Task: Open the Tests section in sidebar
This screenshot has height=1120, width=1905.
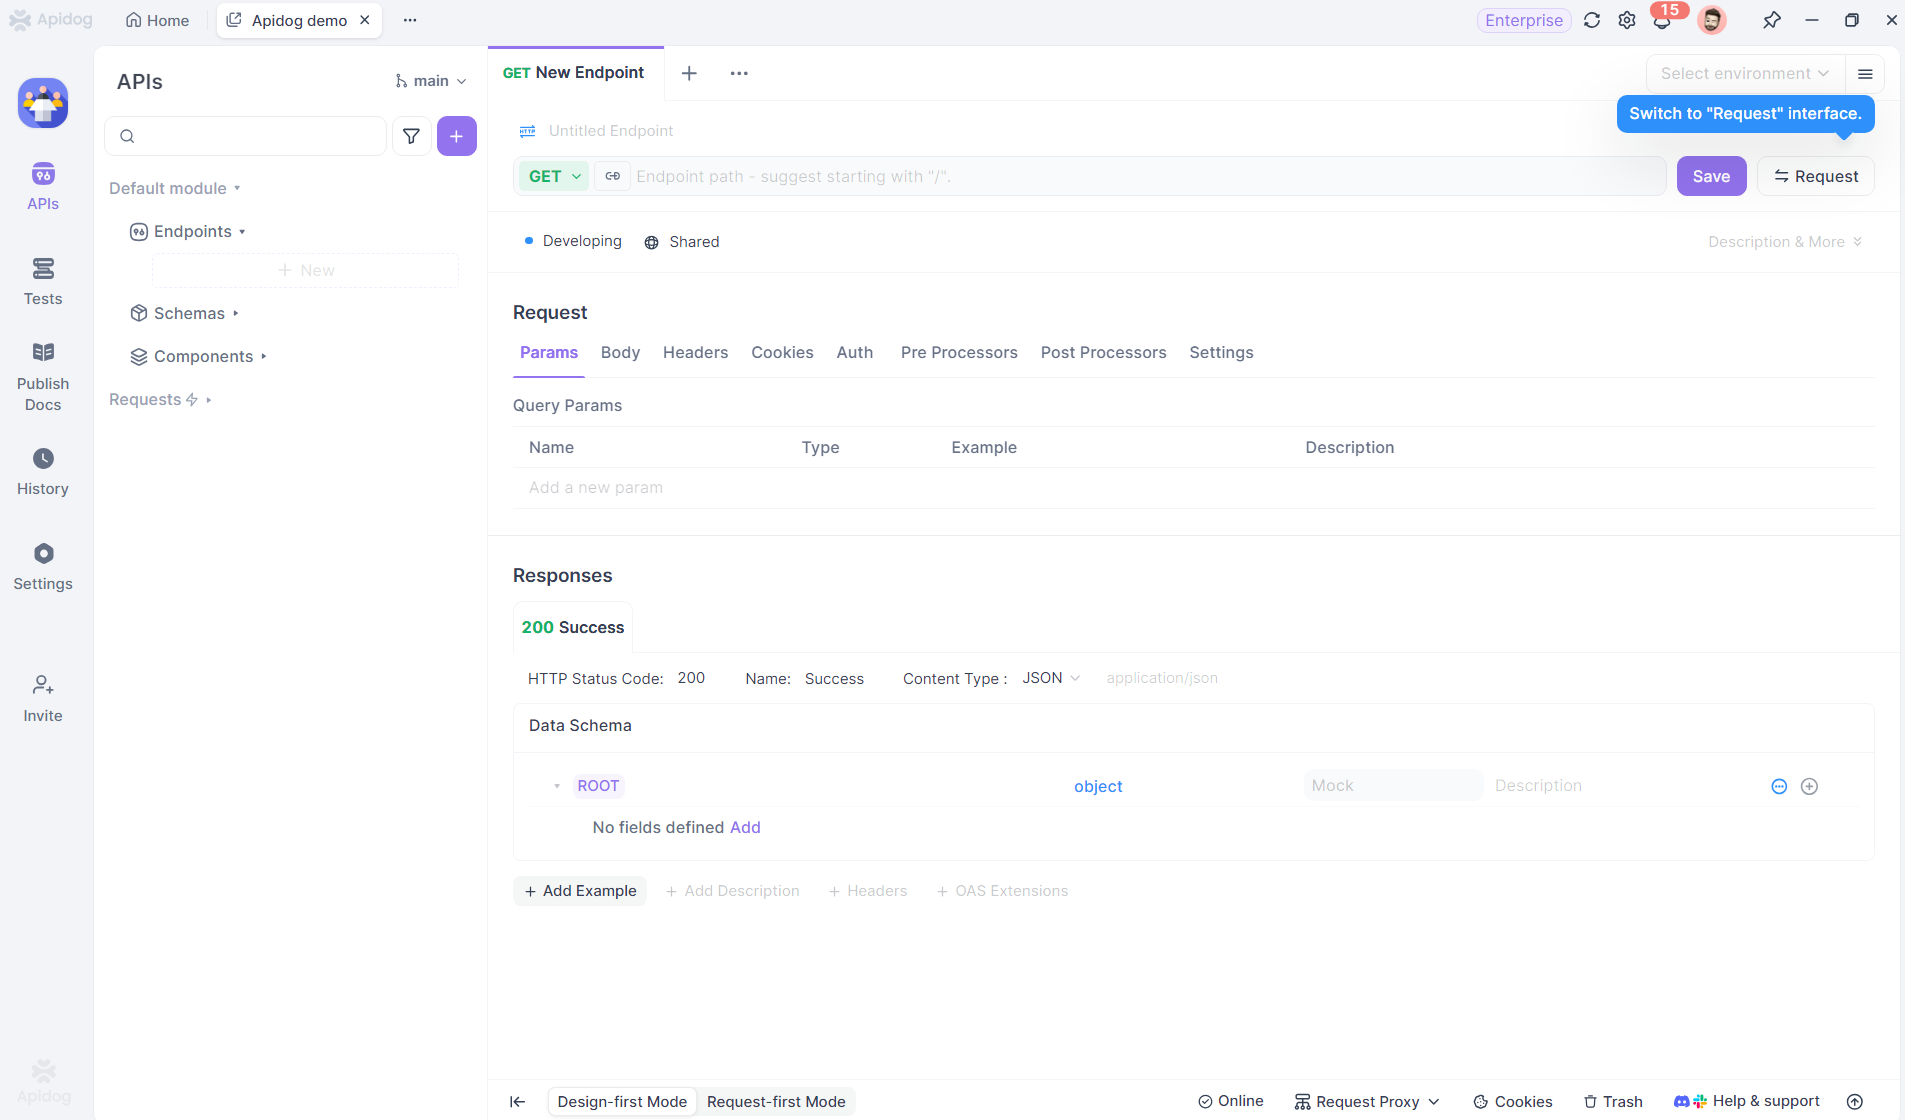Action: pos(43,281)
